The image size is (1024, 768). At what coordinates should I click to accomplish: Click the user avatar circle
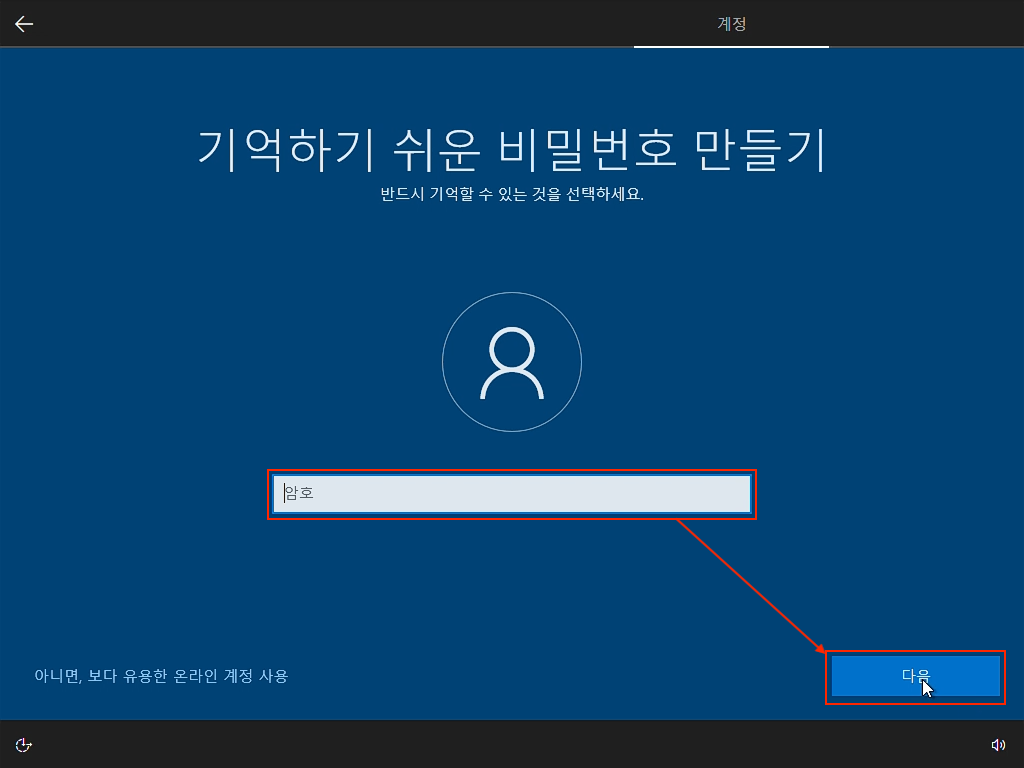click(x=512, y=362)
